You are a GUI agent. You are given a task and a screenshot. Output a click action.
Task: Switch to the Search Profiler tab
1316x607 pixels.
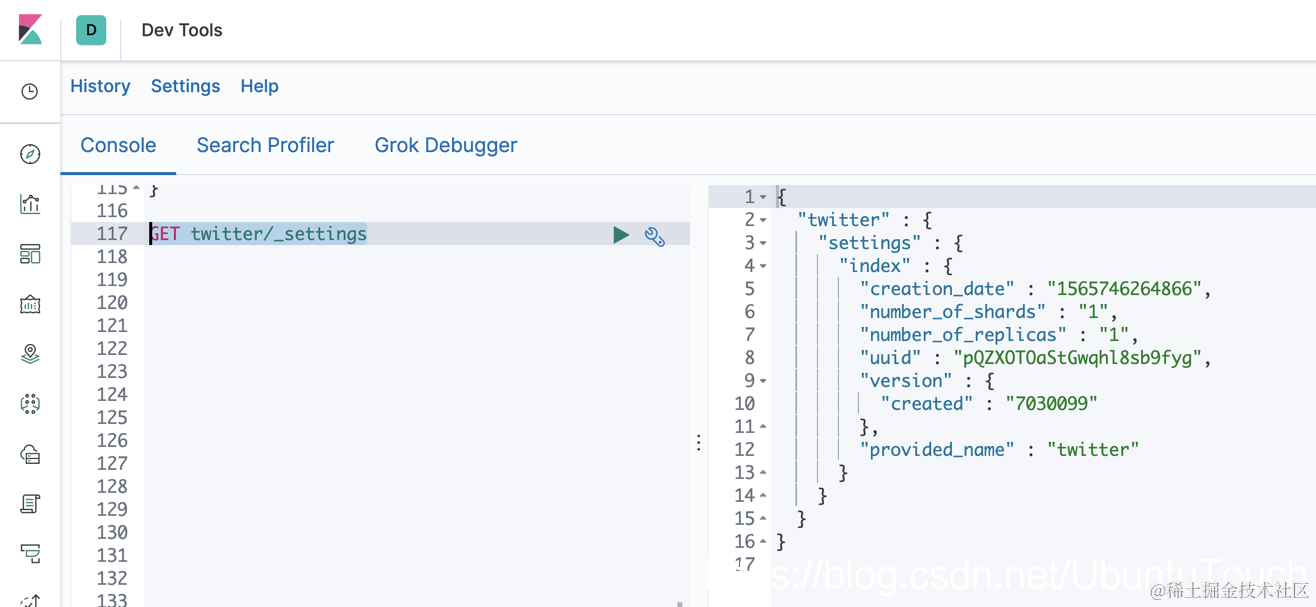click(265, 145)
